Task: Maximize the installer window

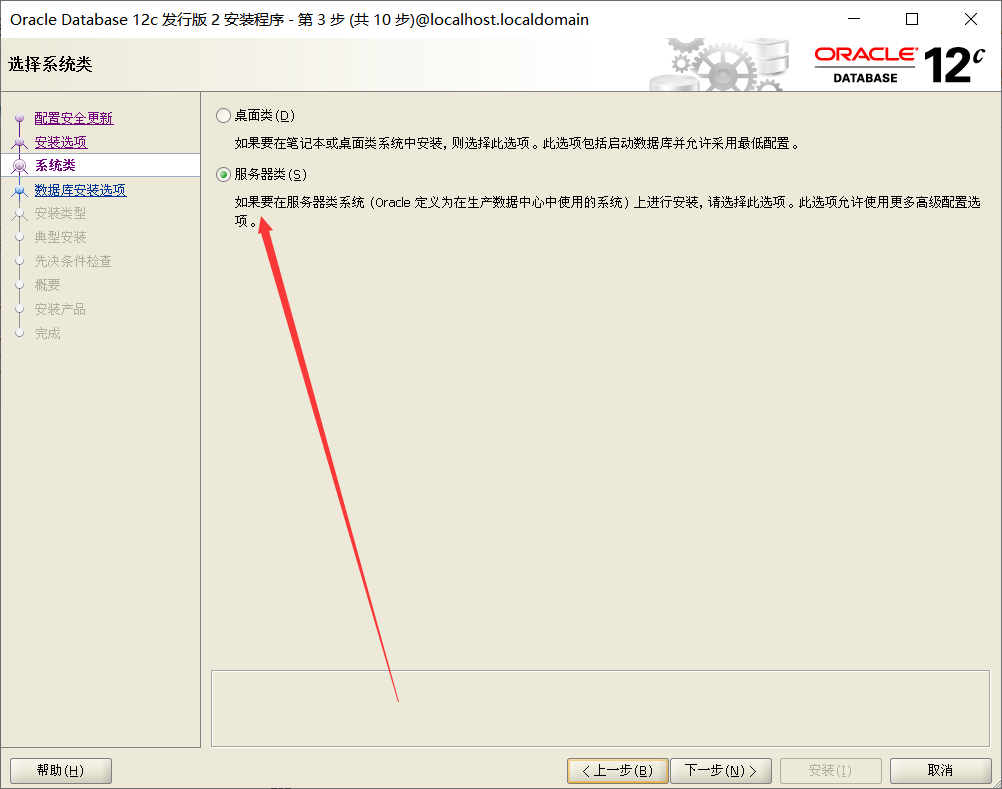Action: [912, 19]
